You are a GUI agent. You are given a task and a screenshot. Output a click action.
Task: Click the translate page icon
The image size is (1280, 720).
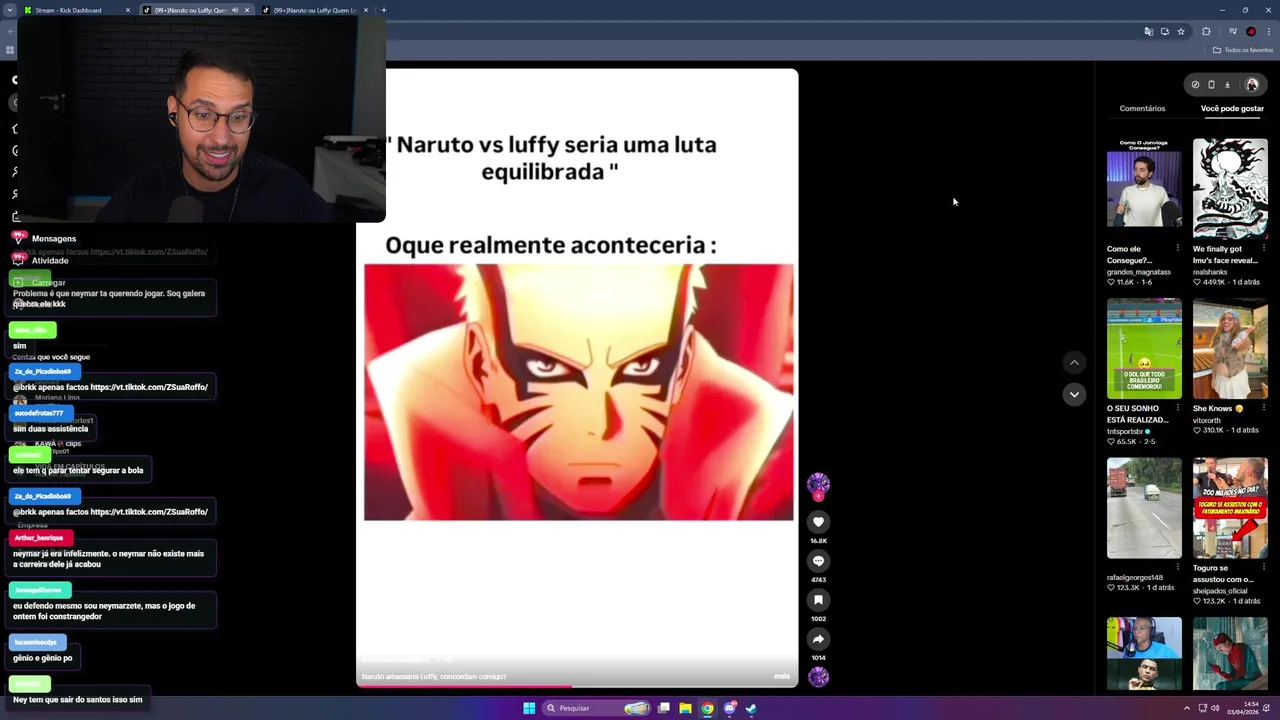[1148, 31]
